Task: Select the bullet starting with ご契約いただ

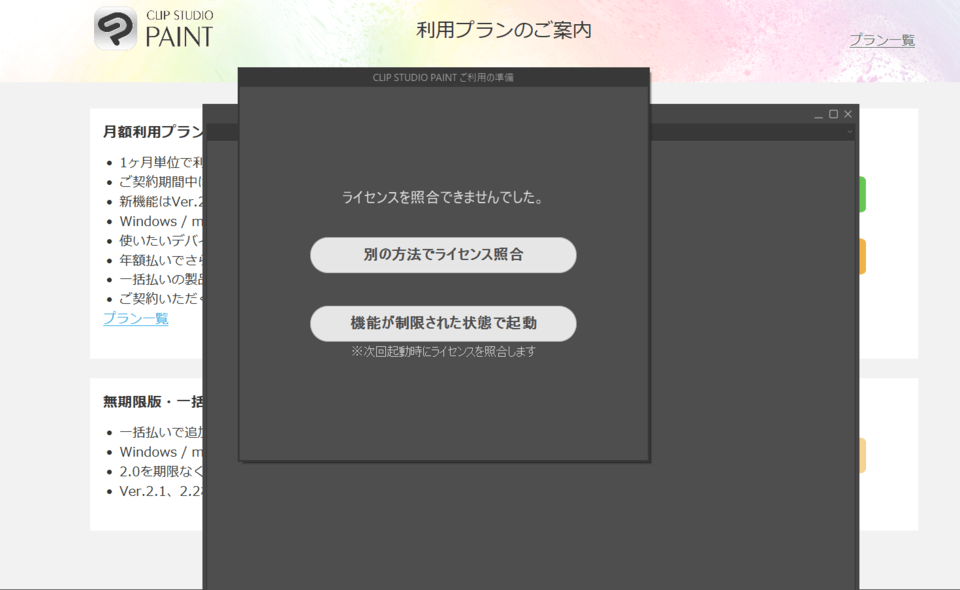Action: (x=161, y=299)
